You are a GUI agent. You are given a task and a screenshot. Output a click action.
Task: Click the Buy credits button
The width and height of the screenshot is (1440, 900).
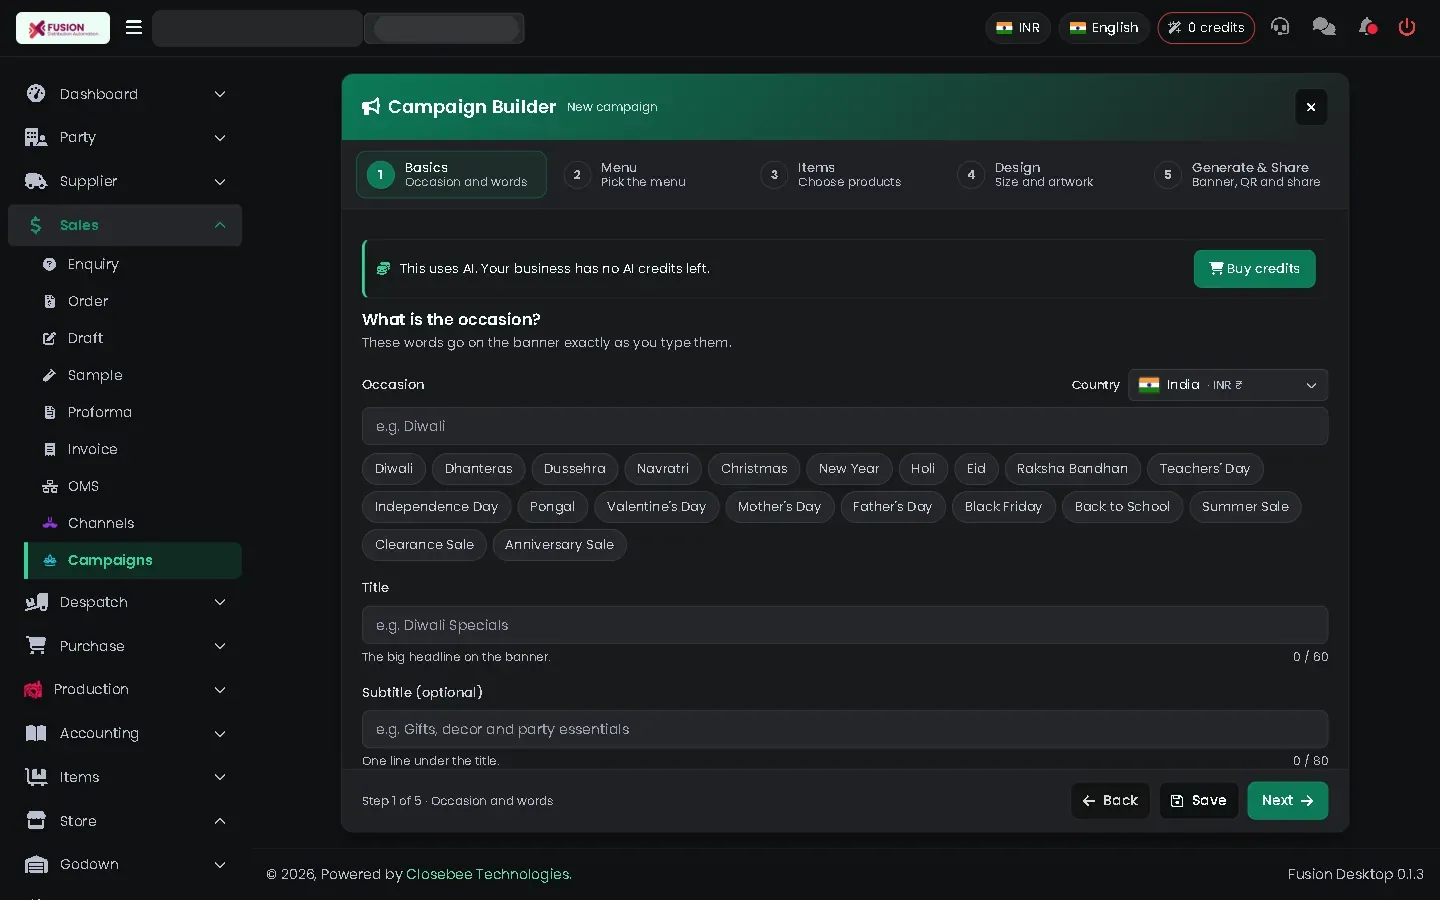1254,269
